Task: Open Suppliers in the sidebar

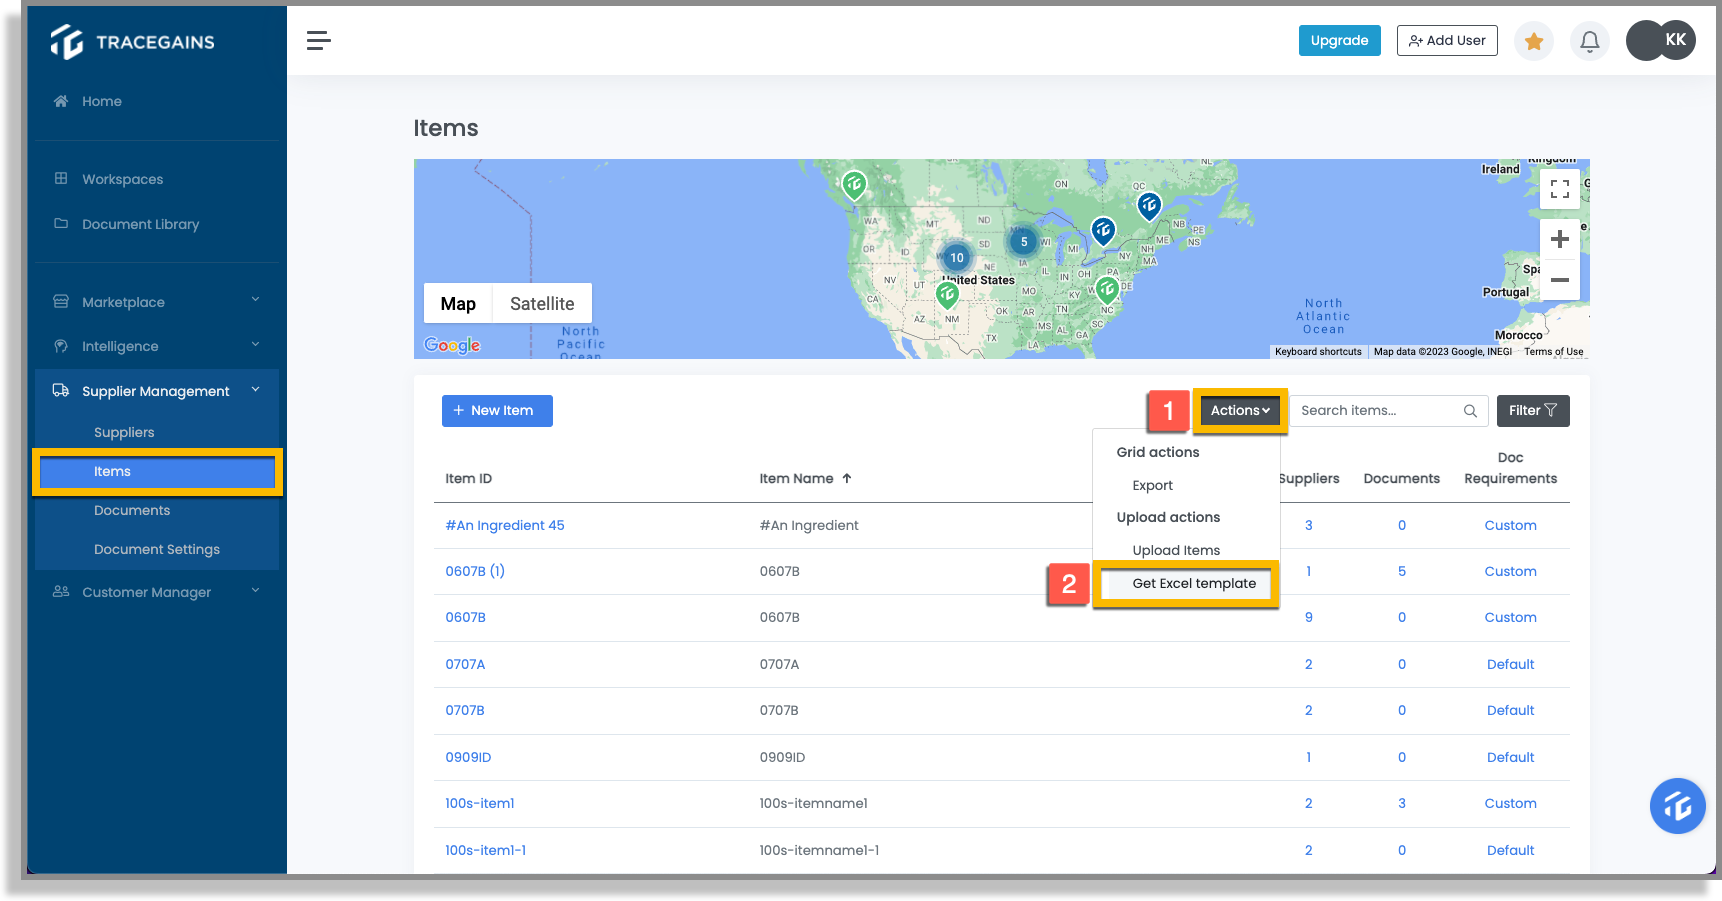Action: click(x=124, y=432)
